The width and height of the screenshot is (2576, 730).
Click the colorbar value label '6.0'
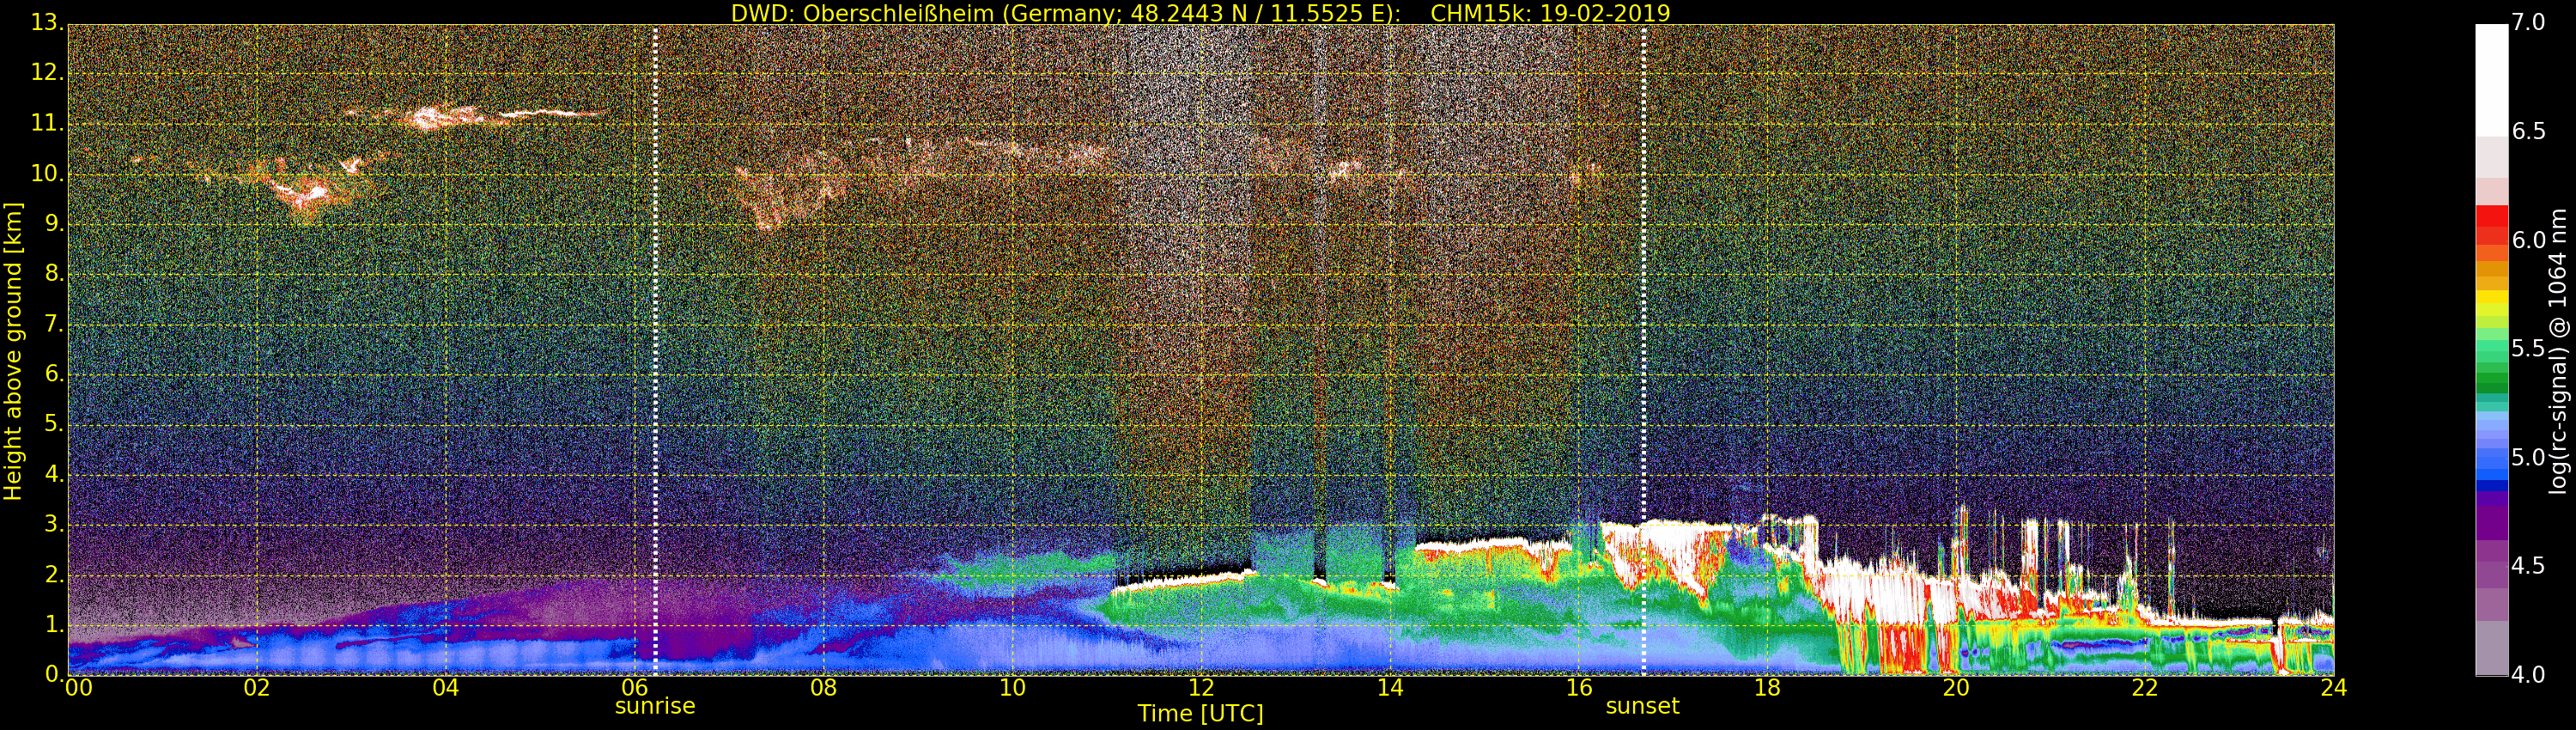pos(2529,240)
